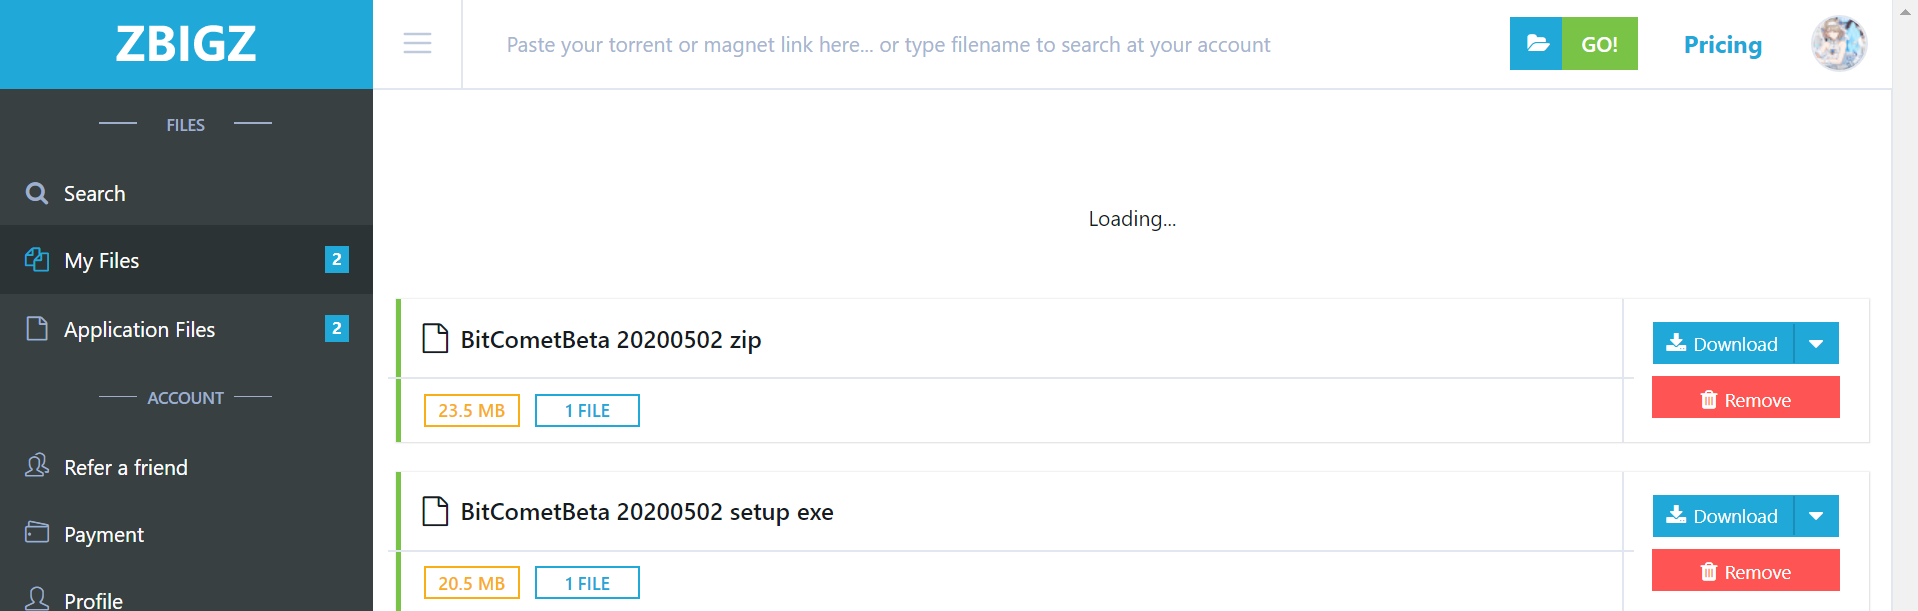Image resolution: width=1918 pixels, height=611 pixels.
Task: Download the BitCometBeta 20200502 zip file
Action: [1723, 343]
